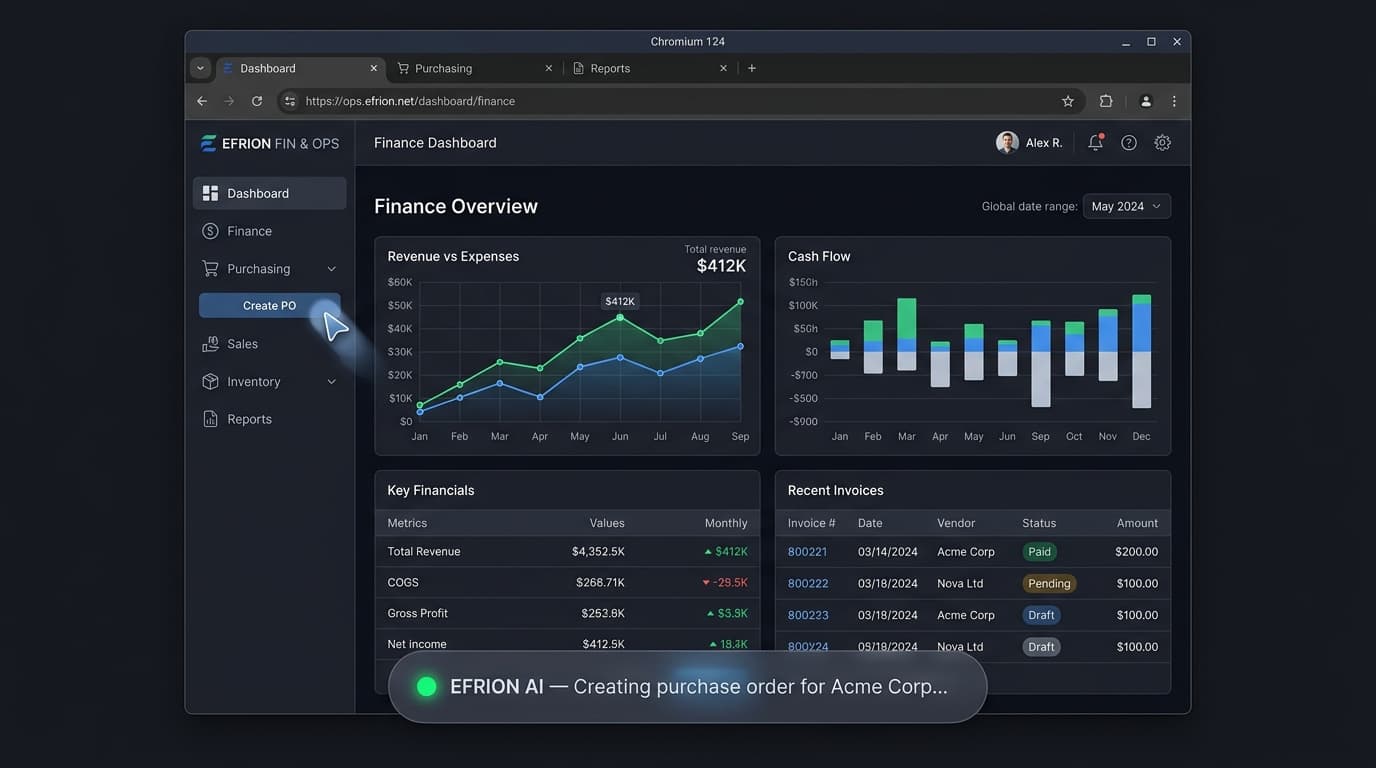The image size is (1376, 768).
Task: Open a new tab with plus icon
Action: coord(752,68)
